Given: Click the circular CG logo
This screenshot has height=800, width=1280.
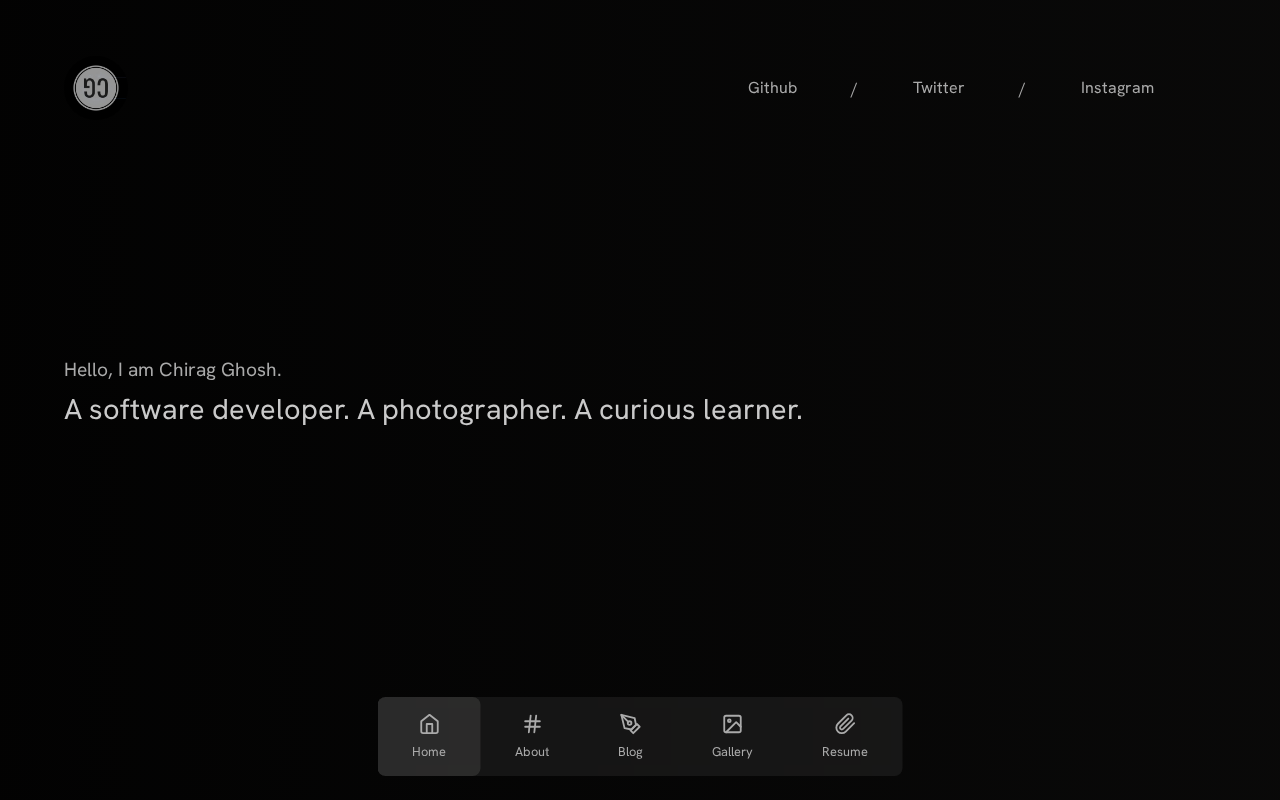Looking at the screenshot, I should (x=96, y=88).
